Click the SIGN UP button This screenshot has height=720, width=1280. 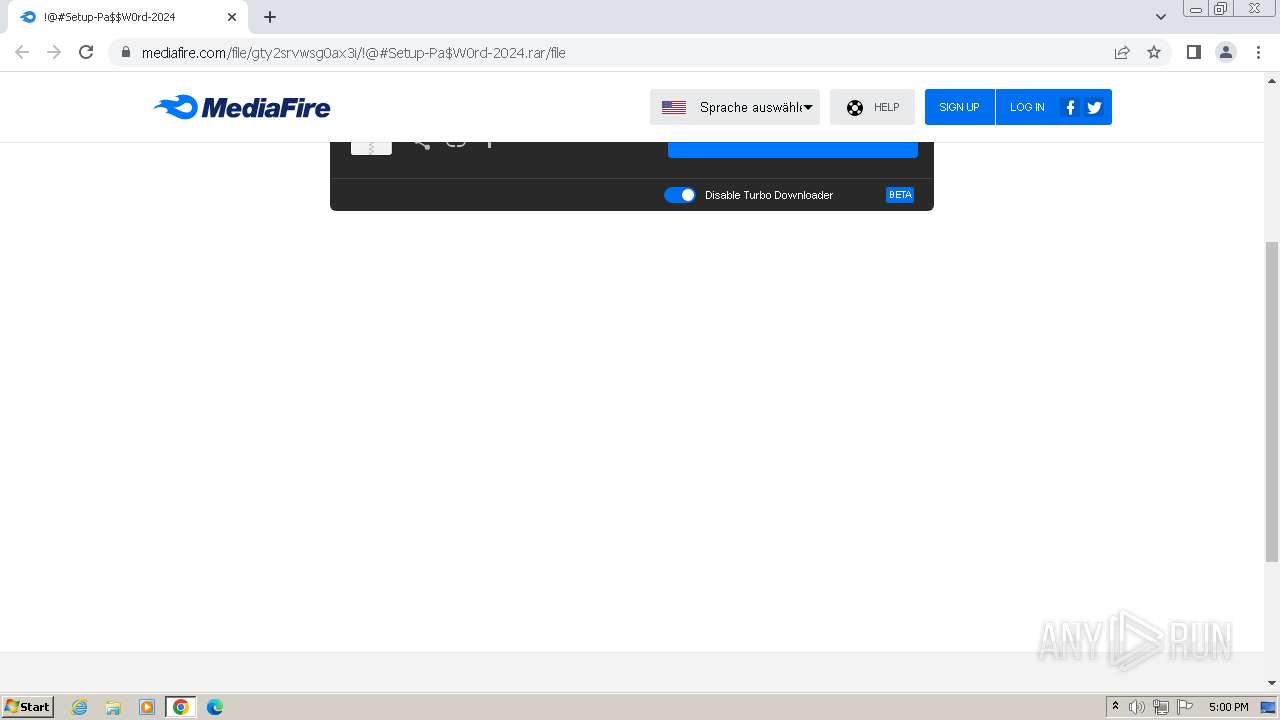(959, 107)
